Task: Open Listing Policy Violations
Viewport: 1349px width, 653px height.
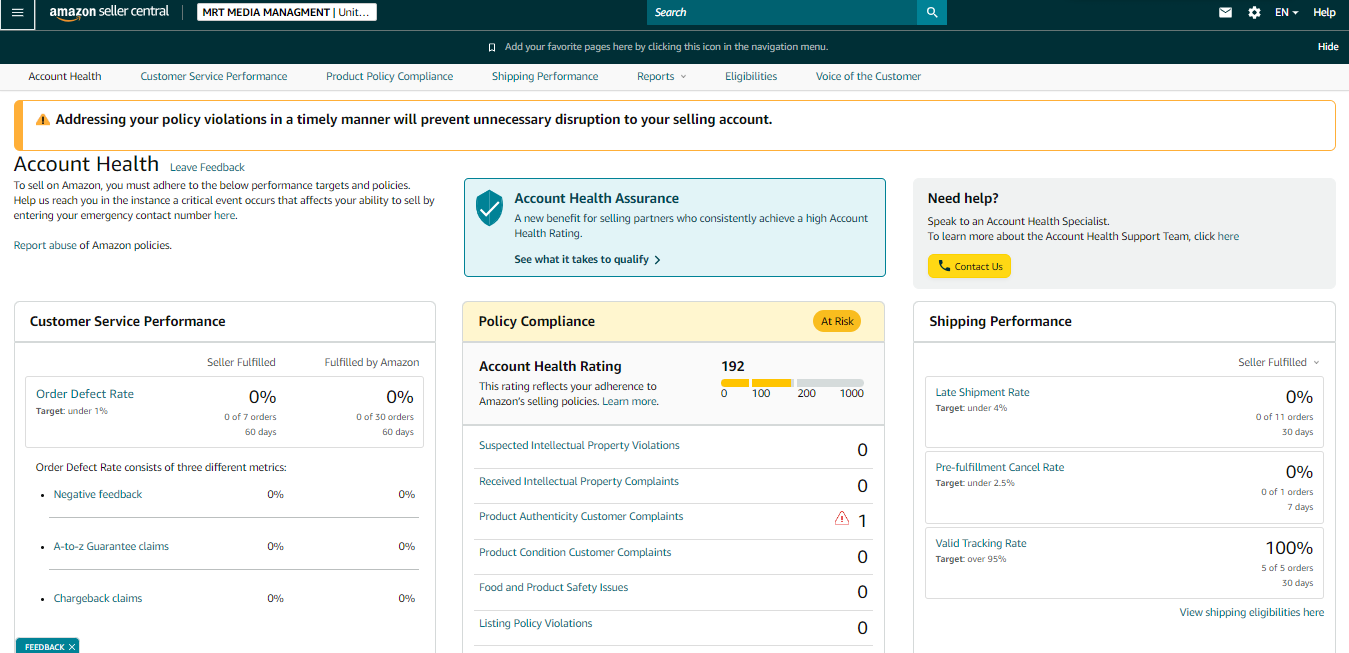Action: point(536,623)
